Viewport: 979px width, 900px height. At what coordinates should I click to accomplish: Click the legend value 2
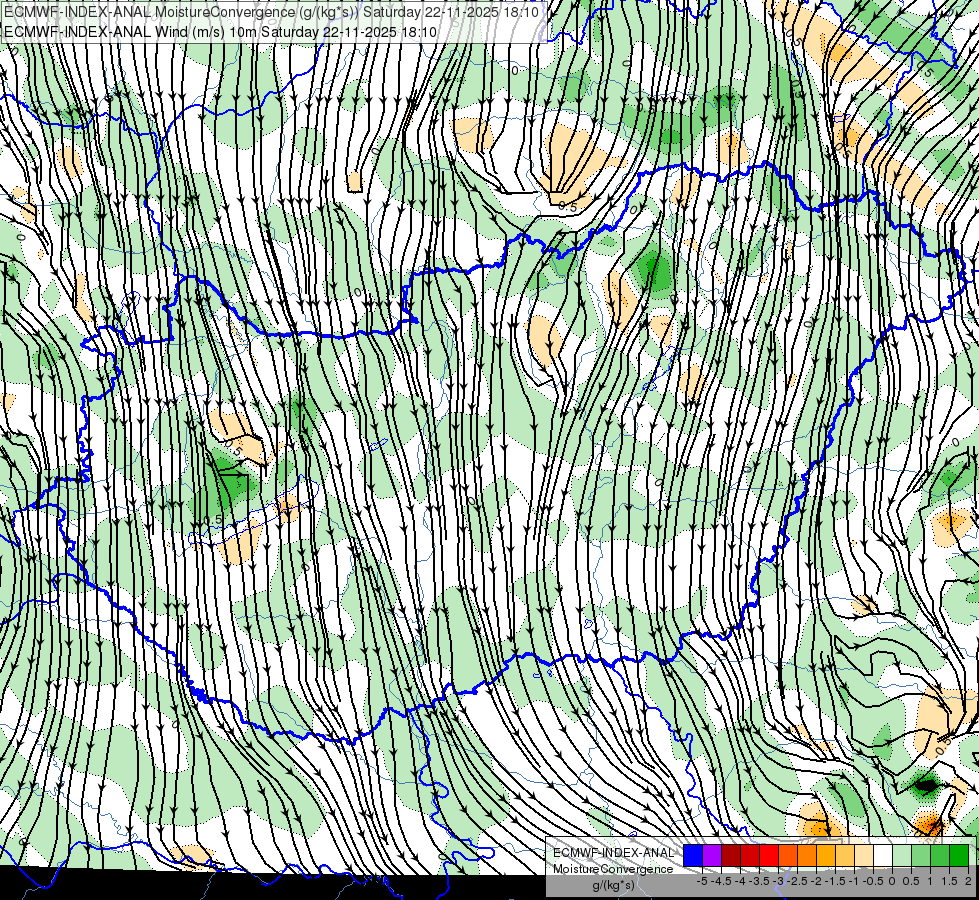[968, 881]
